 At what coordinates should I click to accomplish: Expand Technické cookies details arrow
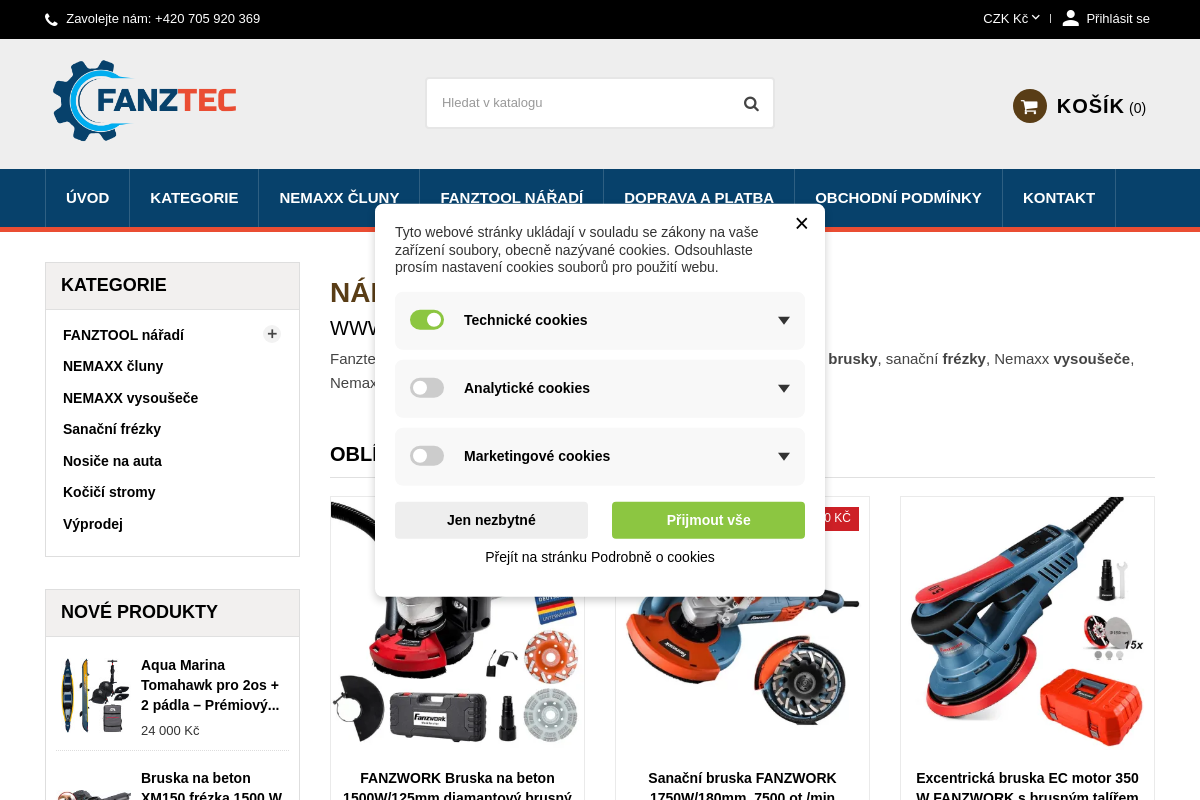coord(784,321)
